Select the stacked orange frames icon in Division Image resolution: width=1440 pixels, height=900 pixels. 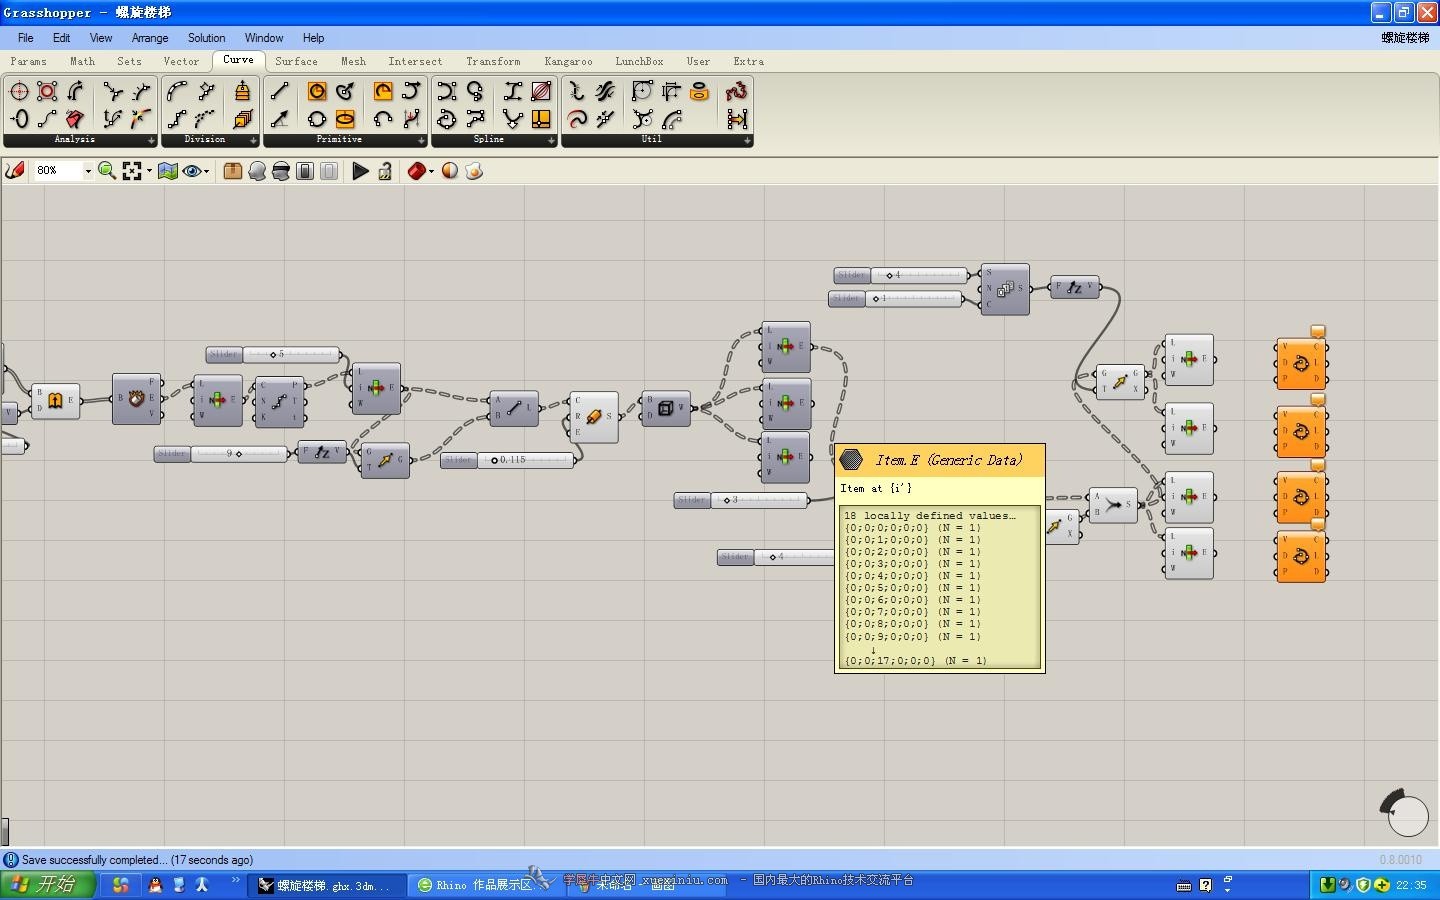242,119
